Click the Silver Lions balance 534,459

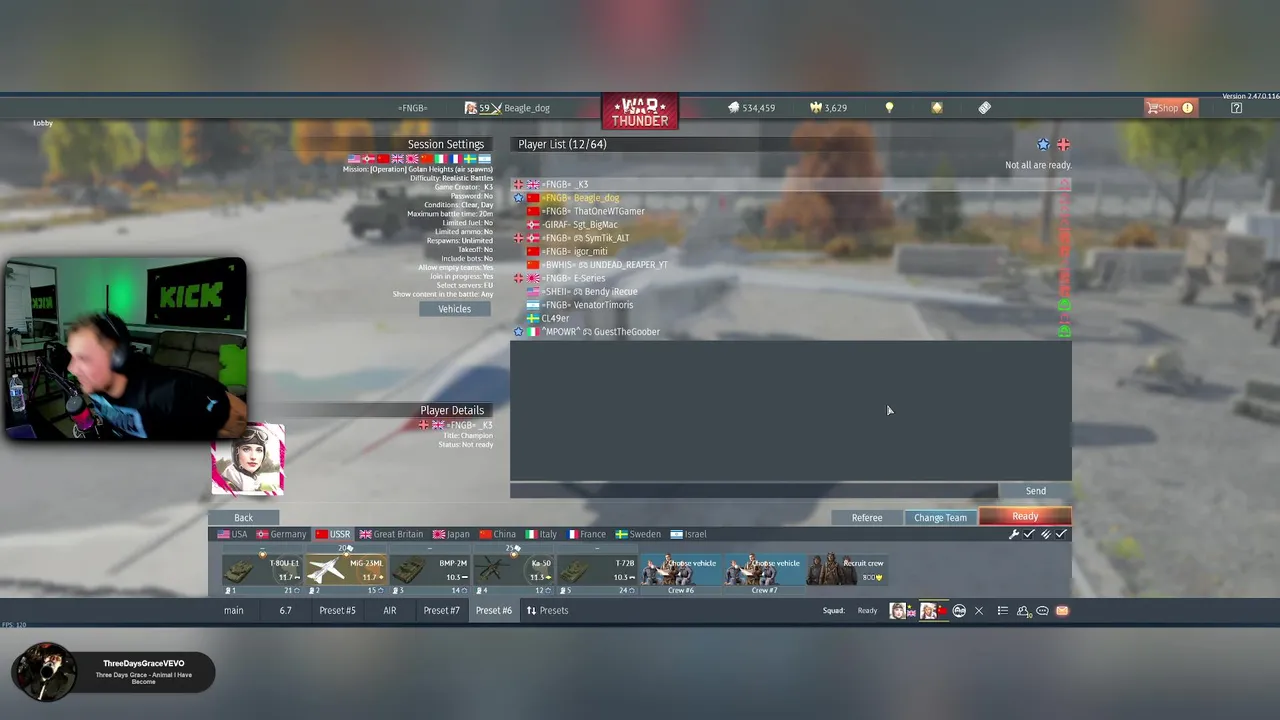pyautogui.click(x=751, y=108)
